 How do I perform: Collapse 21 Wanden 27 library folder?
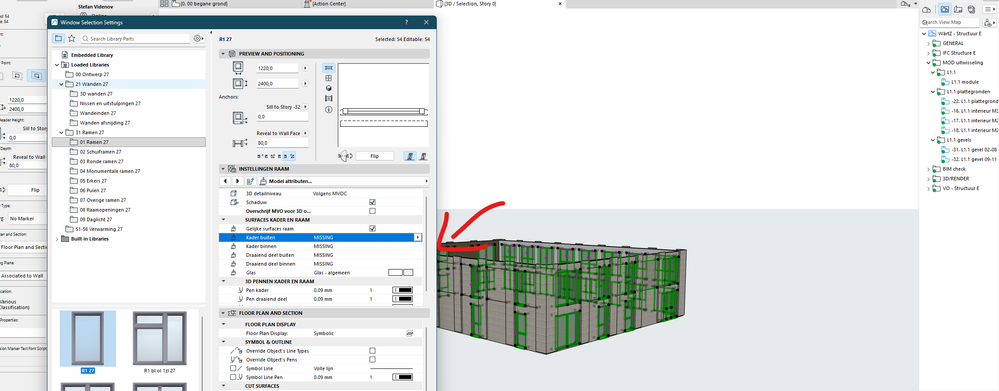tap(61, 84)
